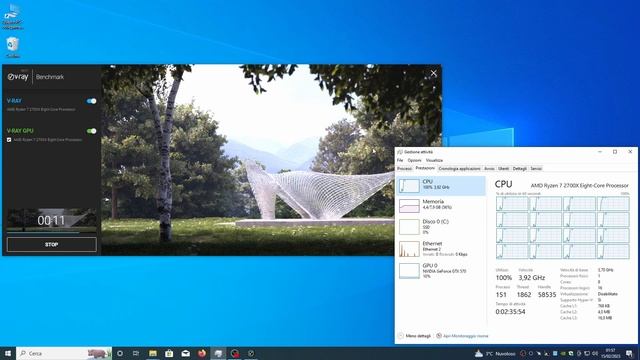Click the AMD Ryzen 7 2700X processor title
Screen dimensions: 640x360
tap(580, 185)
